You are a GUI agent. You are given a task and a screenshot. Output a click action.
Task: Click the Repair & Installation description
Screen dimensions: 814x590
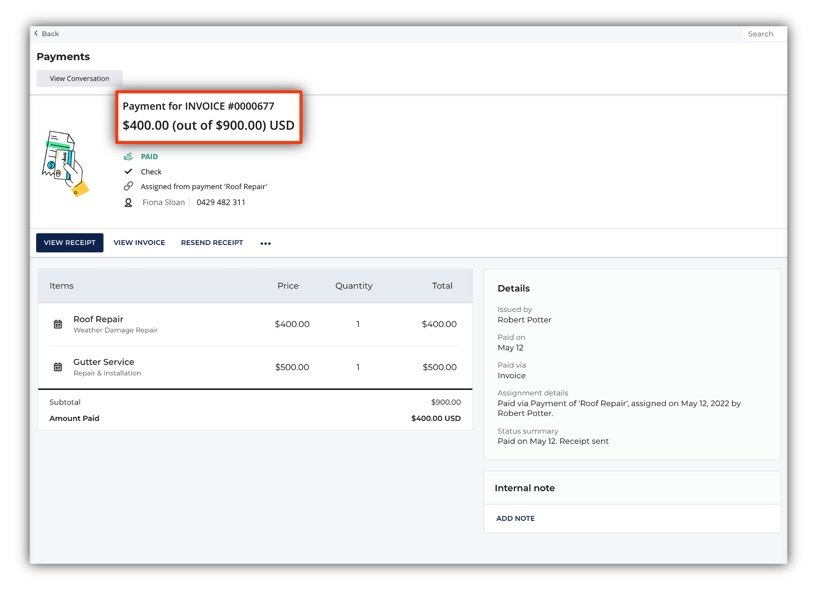click(x=107, y=373)
